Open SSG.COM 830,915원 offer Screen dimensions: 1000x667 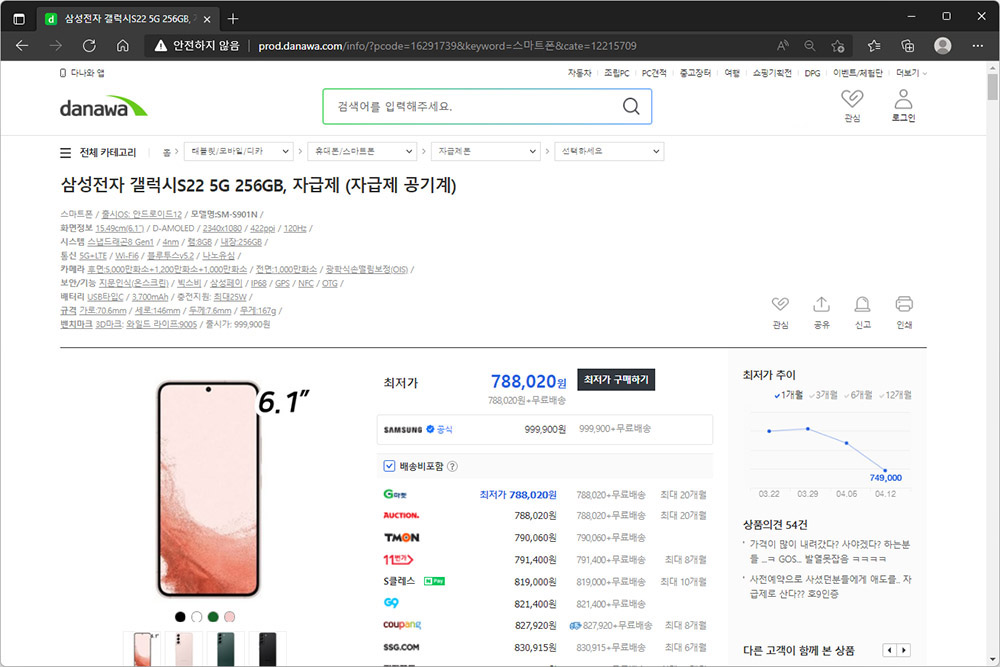tap(545, 647)
